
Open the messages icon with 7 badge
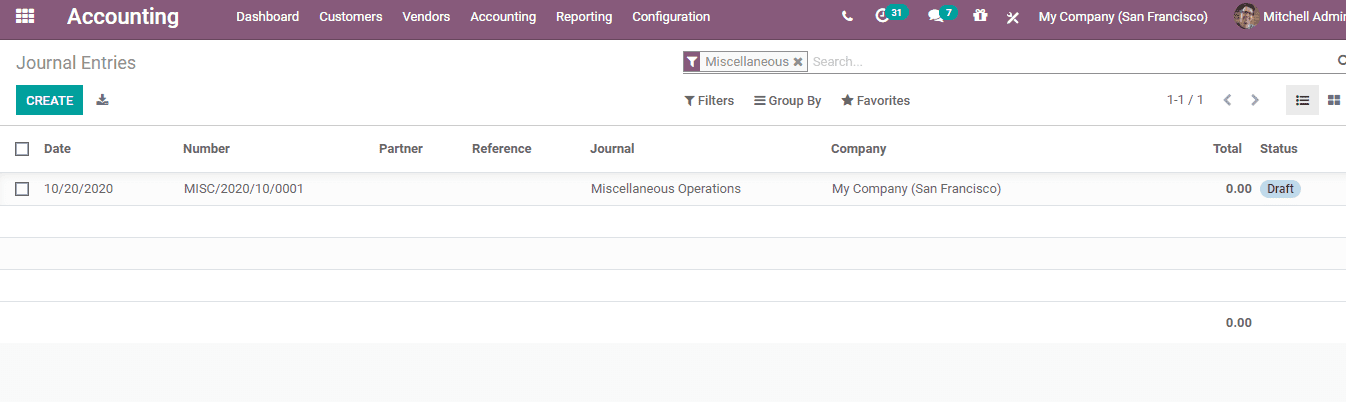pos(935,17)
